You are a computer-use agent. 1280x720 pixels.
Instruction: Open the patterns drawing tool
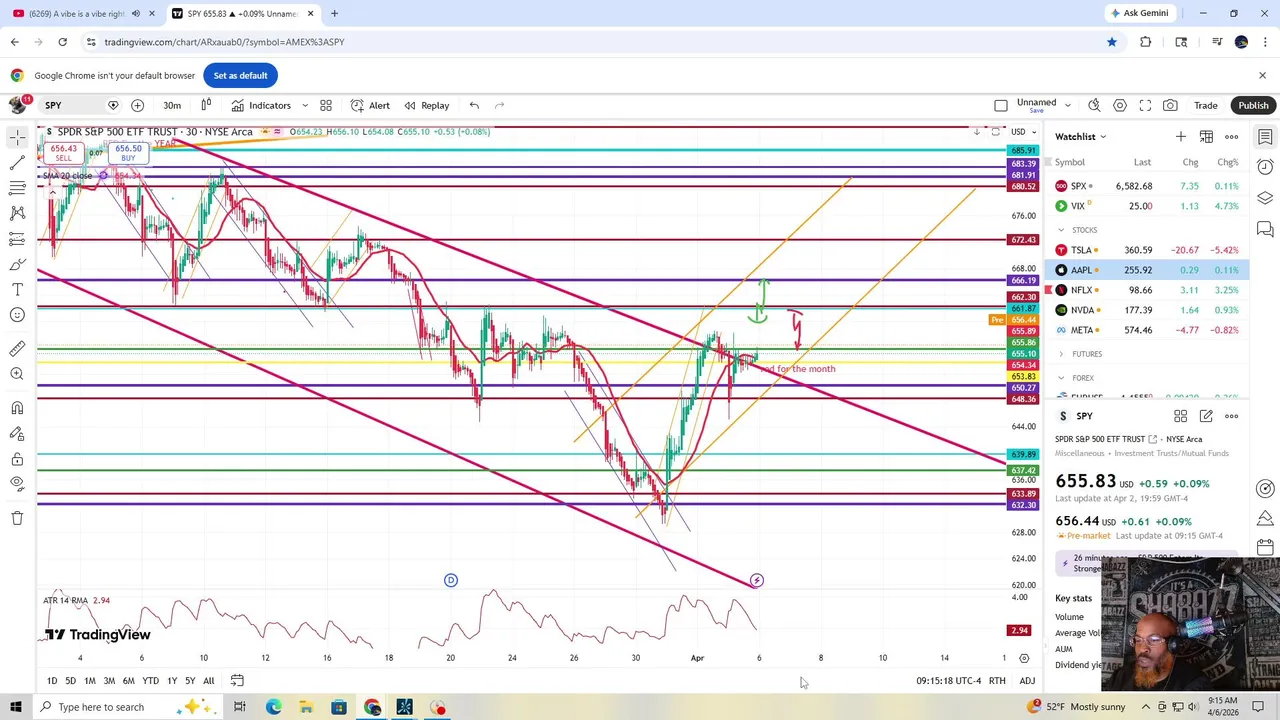pyautogui.click(x=17, y=213)
